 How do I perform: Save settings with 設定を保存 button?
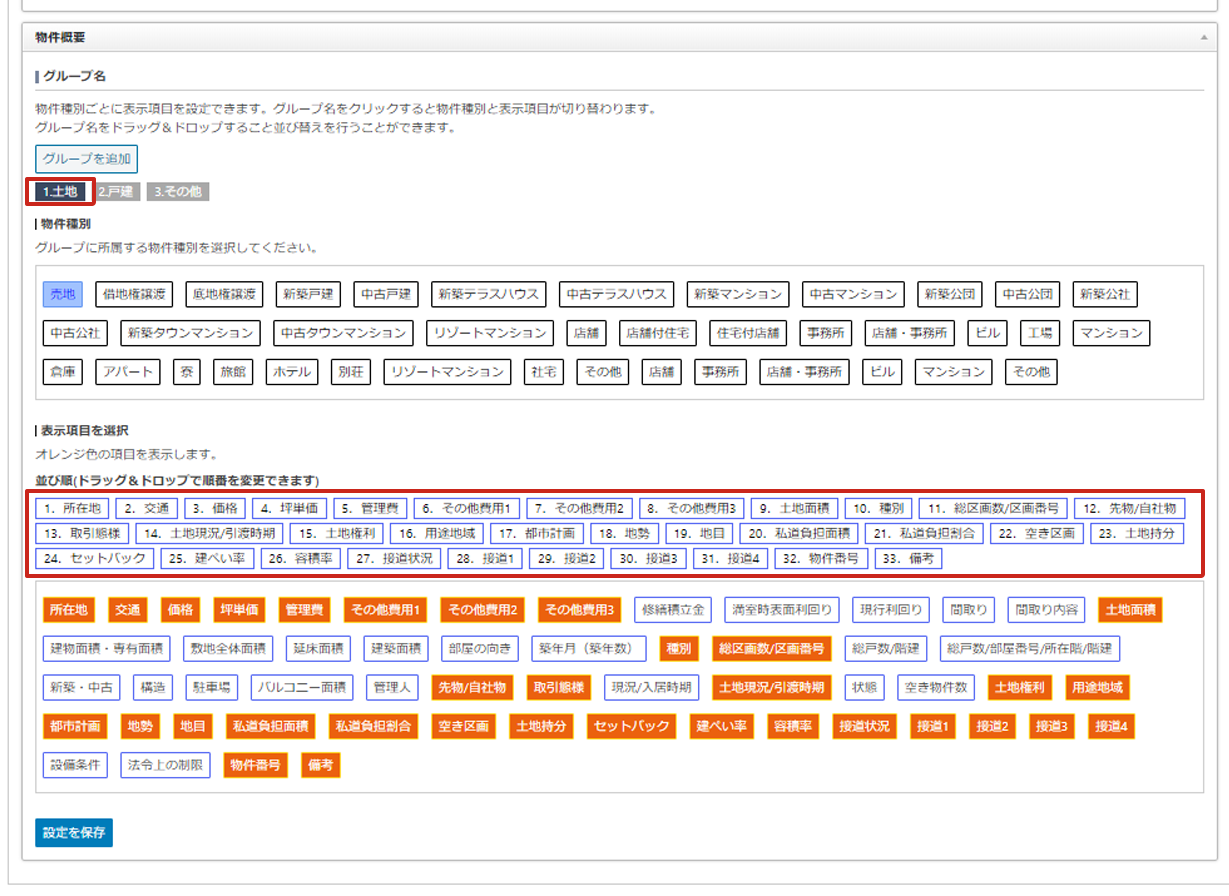tap(74, 832)
